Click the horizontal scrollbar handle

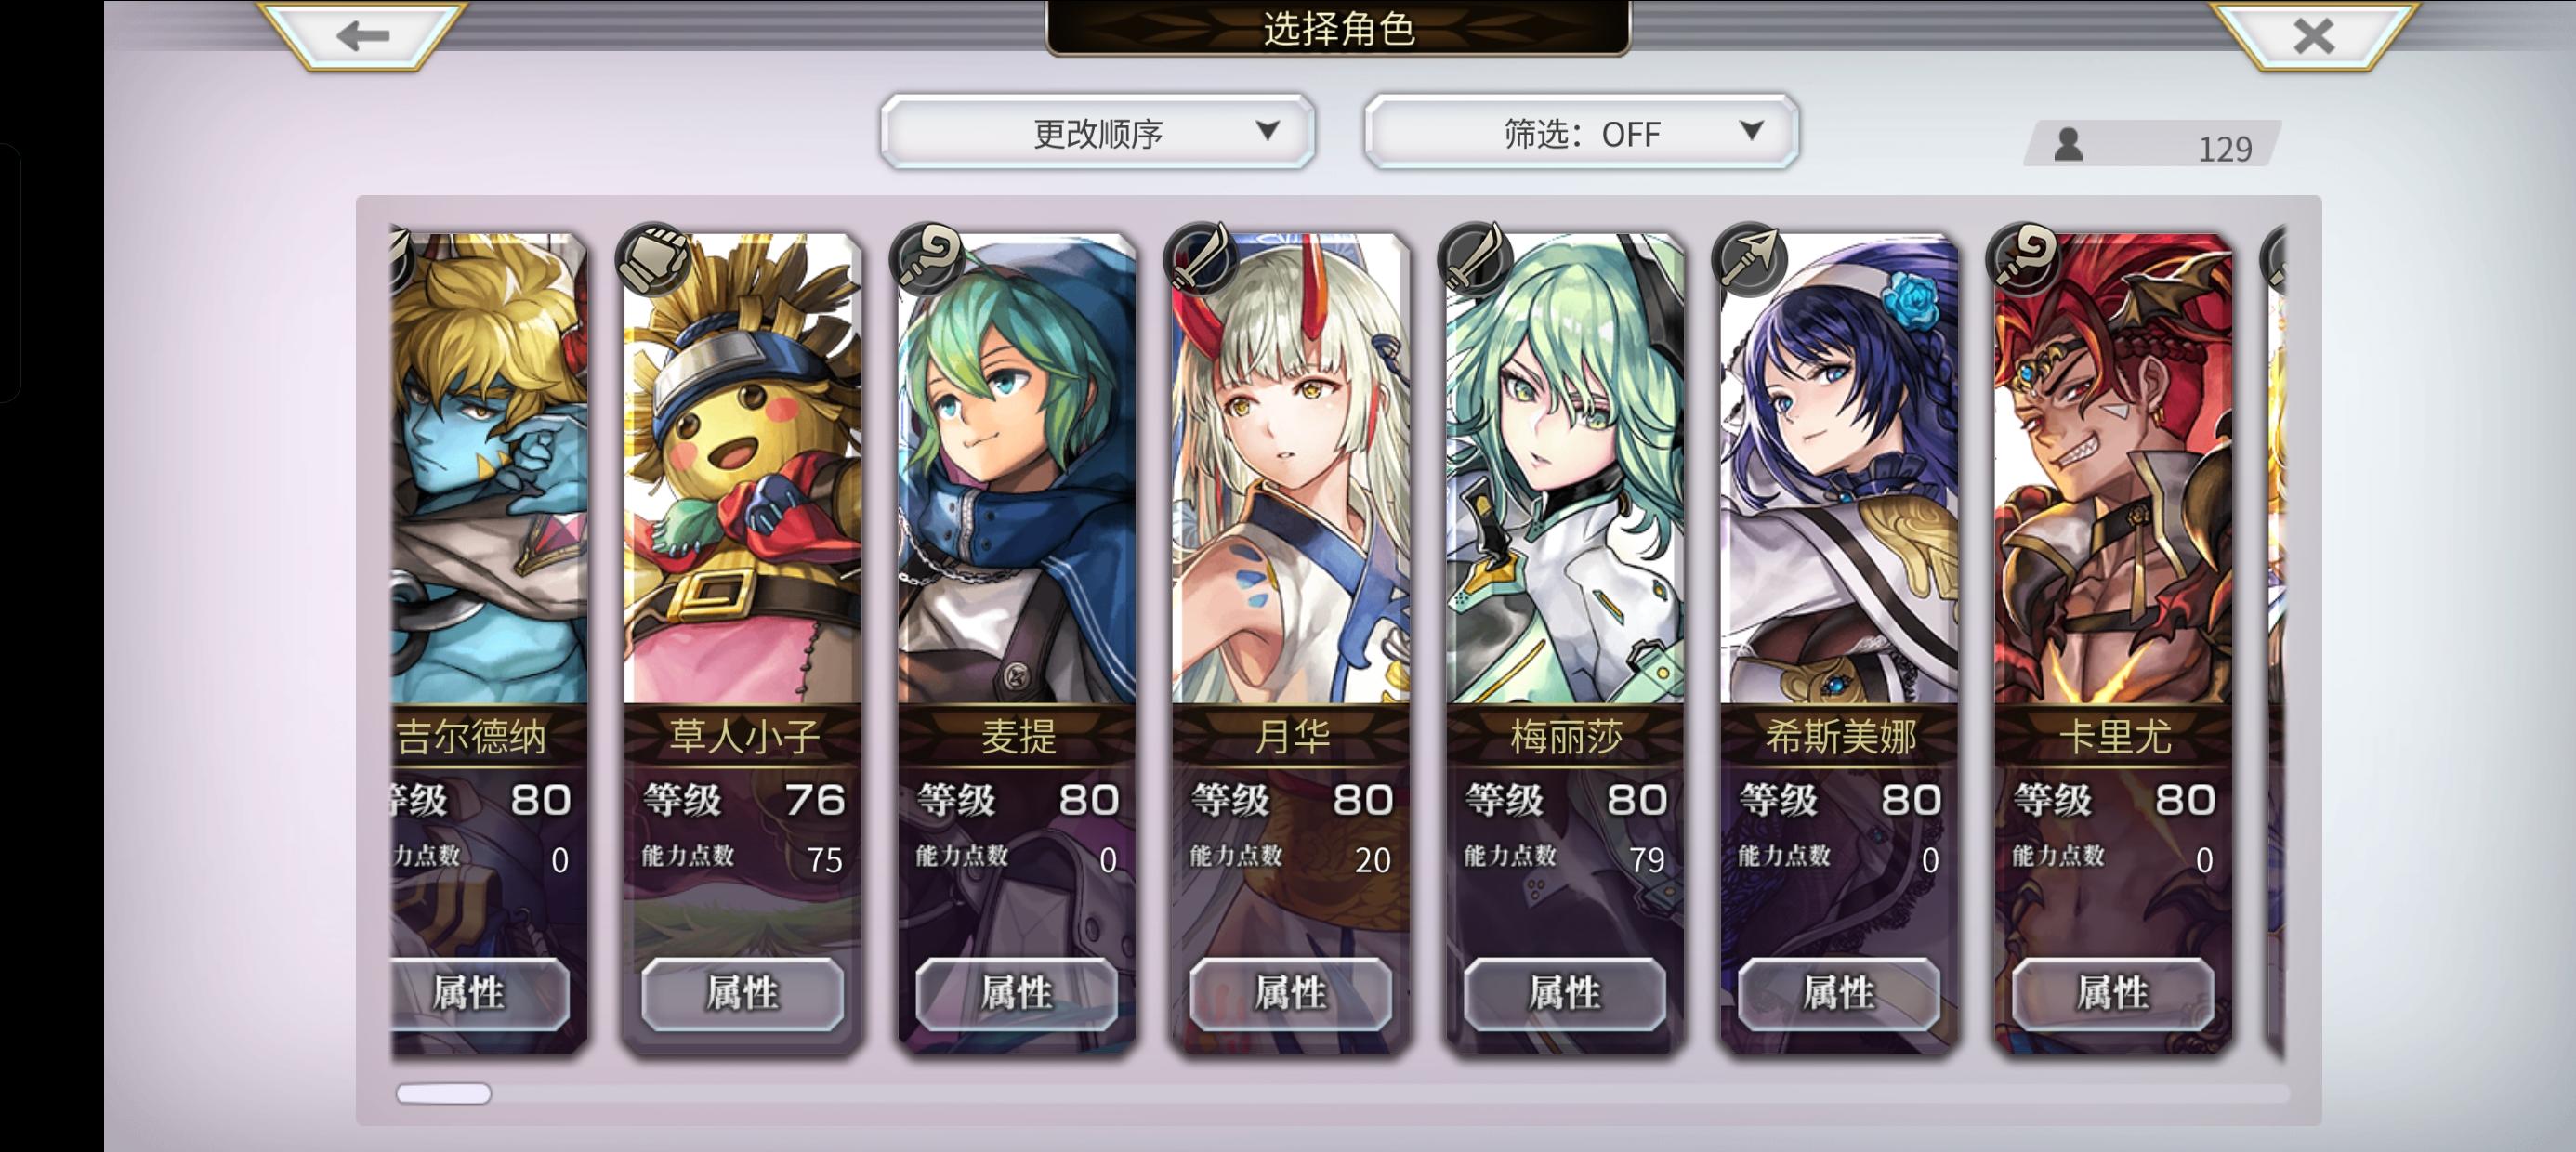[444, 1094]
